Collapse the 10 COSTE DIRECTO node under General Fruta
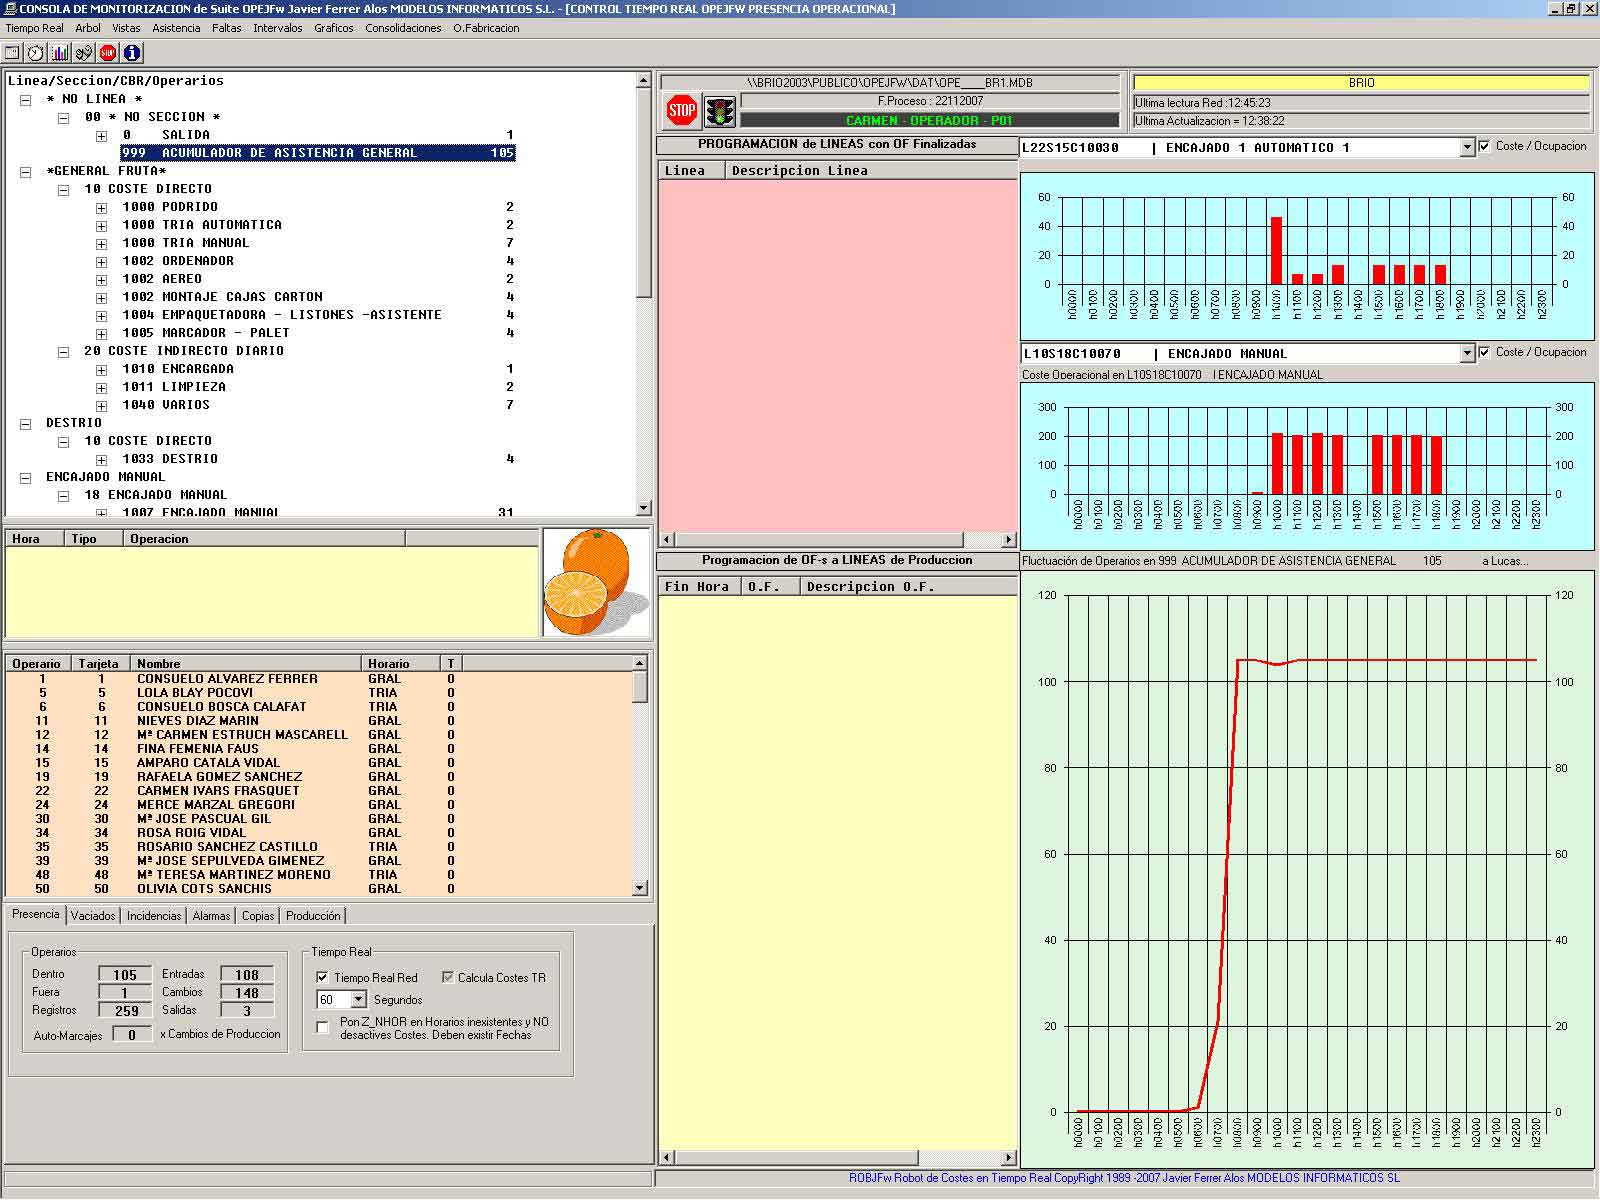The width and height of the screenshot is (1600, 1200). pyautogui.click(x=64, y=190)
